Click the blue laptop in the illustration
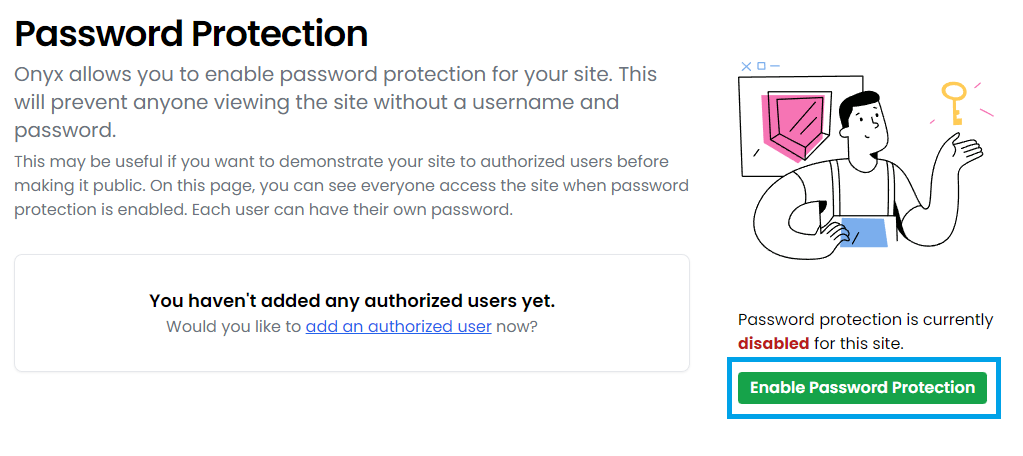 click(863, 232)
